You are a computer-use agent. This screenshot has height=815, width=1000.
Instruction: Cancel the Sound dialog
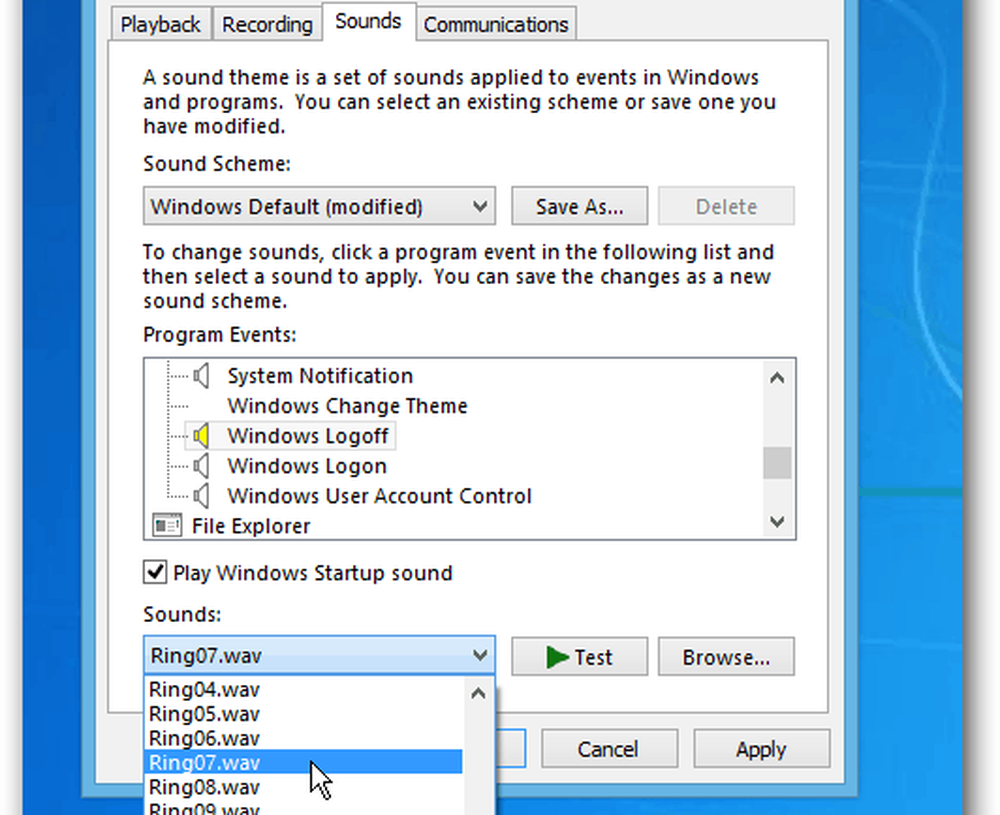click(610, 749)
